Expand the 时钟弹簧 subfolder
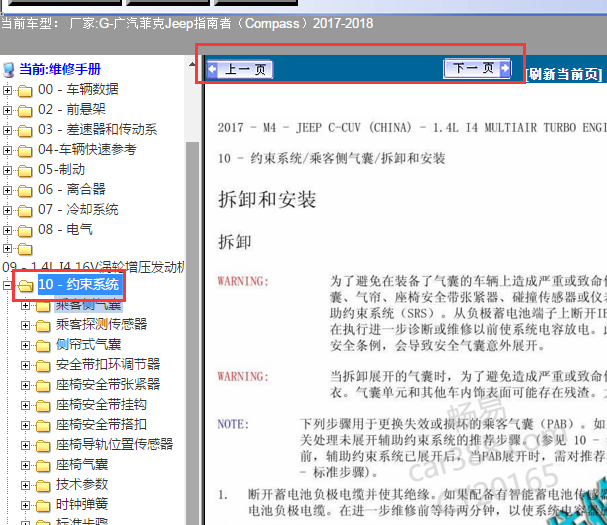This screenshot has height=525, width=607. tap(25, 505)
